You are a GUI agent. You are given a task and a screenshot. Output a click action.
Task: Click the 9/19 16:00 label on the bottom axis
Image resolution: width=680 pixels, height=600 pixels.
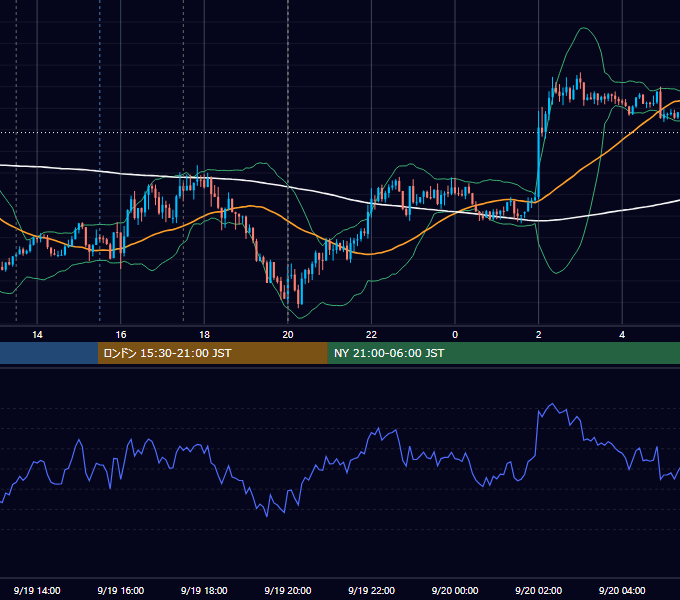(121, 590)
